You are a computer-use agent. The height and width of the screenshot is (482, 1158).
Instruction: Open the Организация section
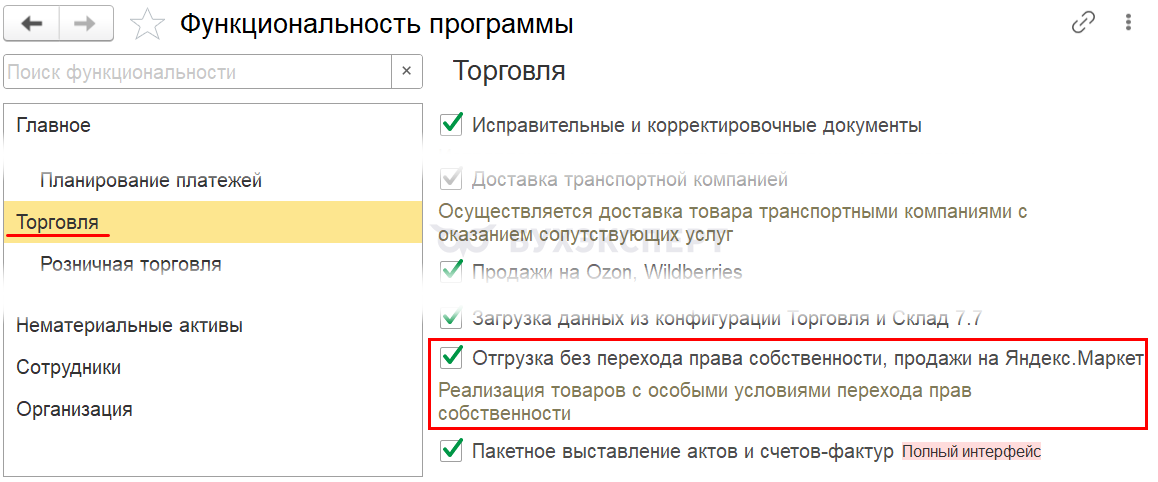coord(74,409)
